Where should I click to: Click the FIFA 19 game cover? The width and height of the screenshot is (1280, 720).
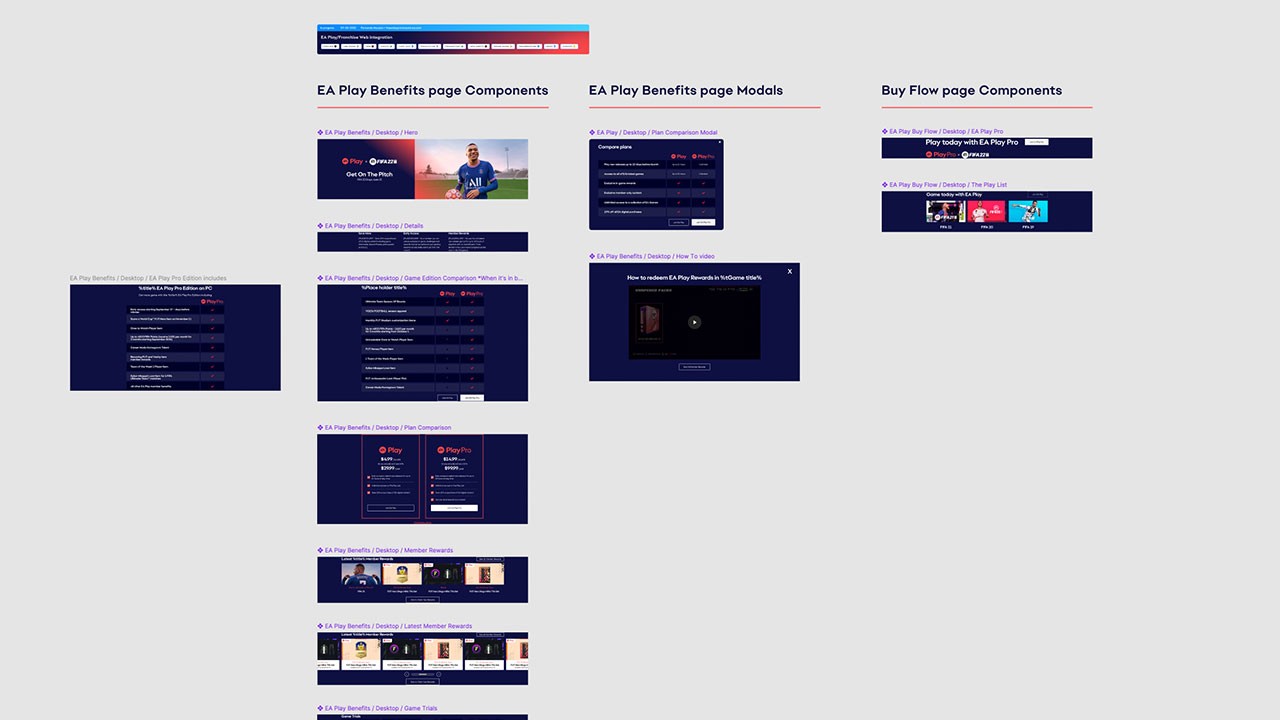pyautogui.click(x=1028, y=211)
